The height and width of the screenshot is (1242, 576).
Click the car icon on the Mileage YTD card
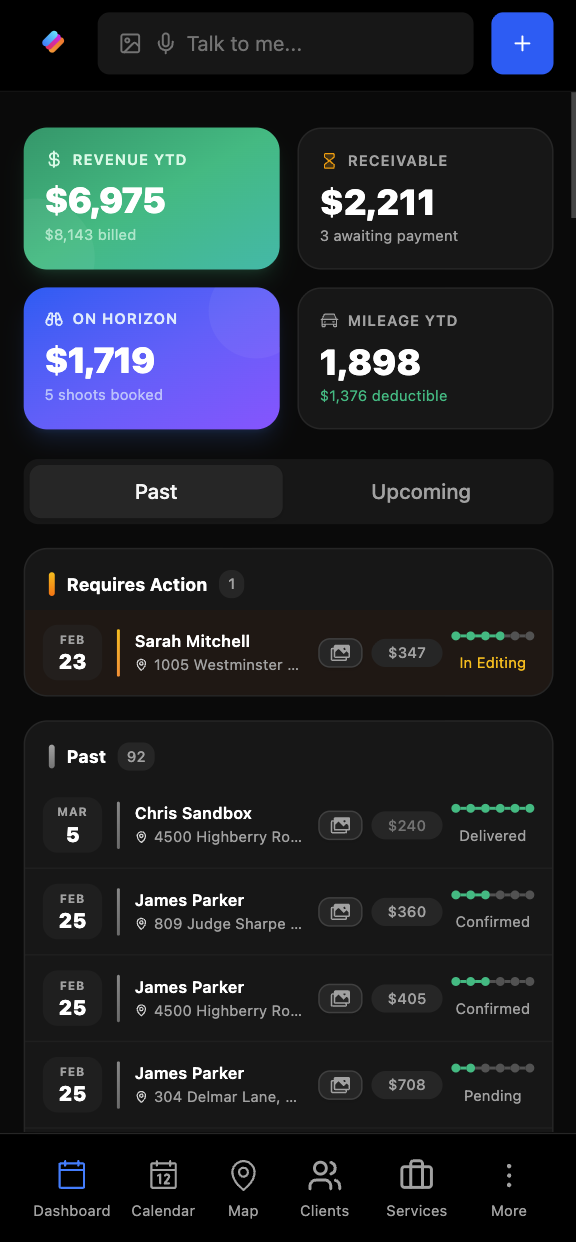click(330, 320)
